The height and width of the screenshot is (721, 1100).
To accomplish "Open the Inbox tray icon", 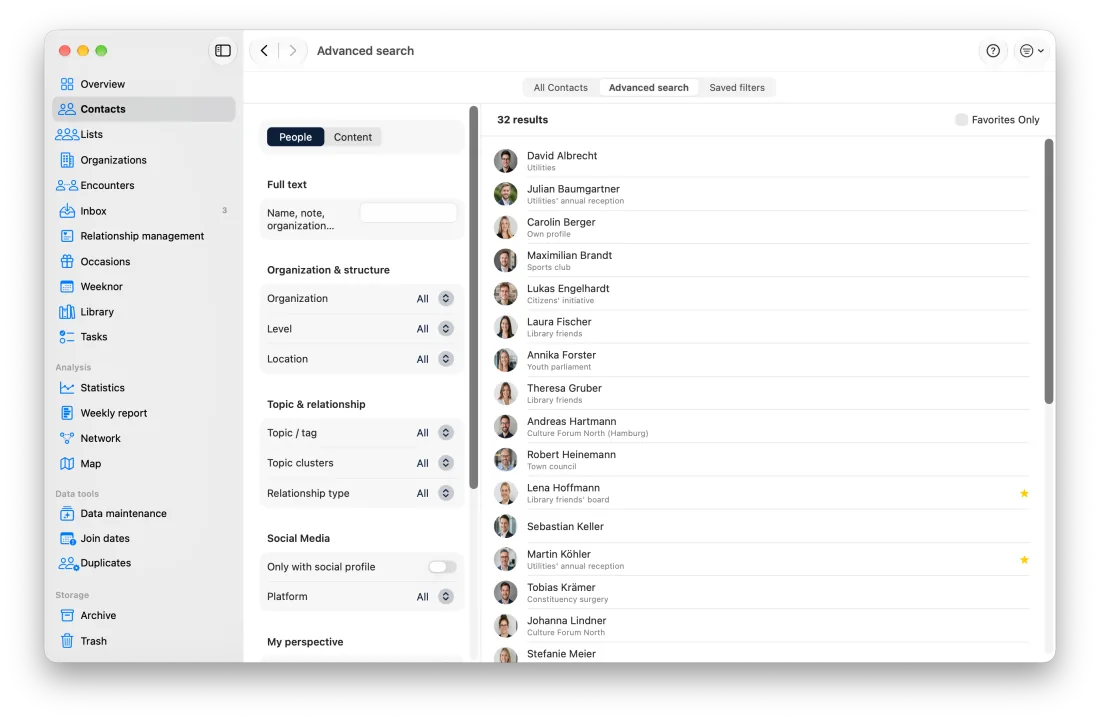I will 67,210.
